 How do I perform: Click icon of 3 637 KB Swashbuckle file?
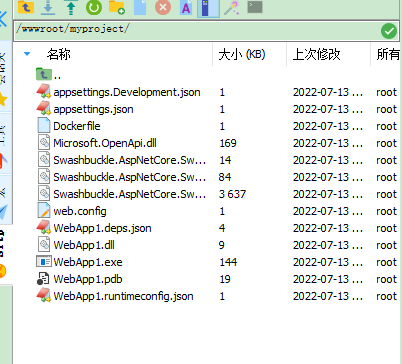click(44, 194)
